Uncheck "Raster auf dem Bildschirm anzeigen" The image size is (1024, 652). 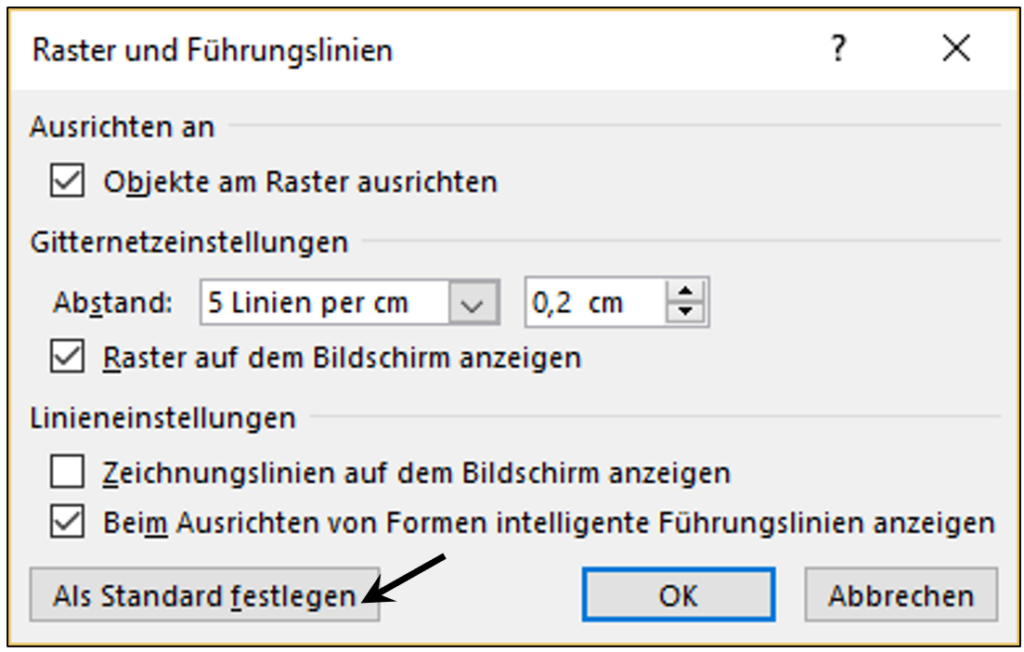[x=69, y=357]
